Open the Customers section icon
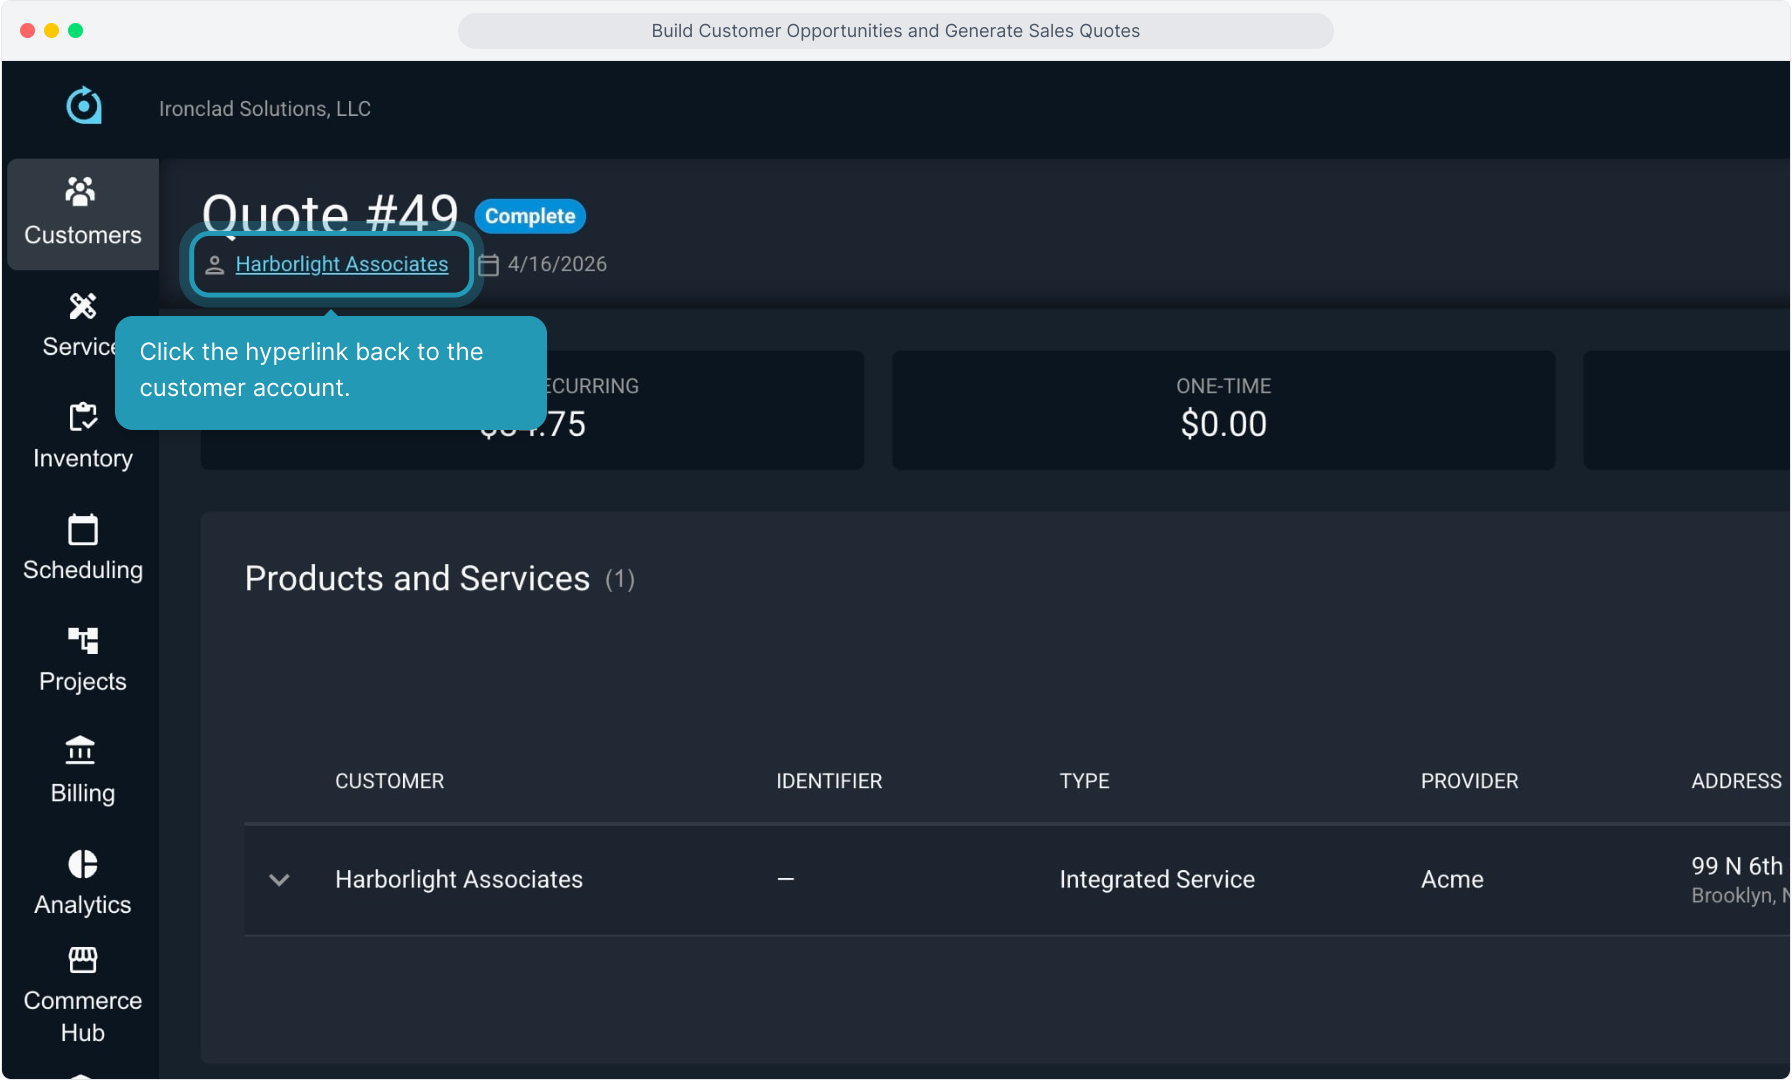 pyautogui.click(x=81, y=192)
